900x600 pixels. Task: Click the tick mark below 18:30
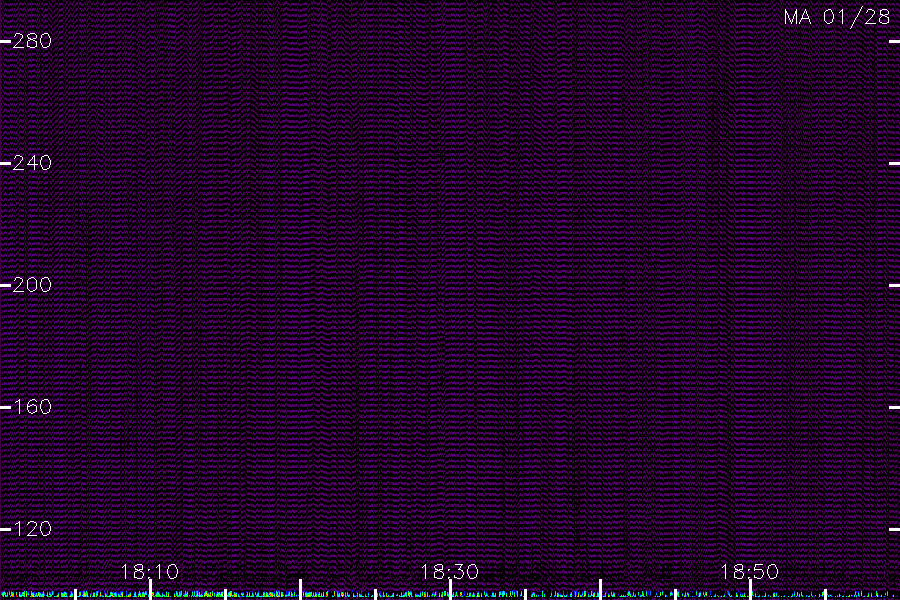(451, 590)
